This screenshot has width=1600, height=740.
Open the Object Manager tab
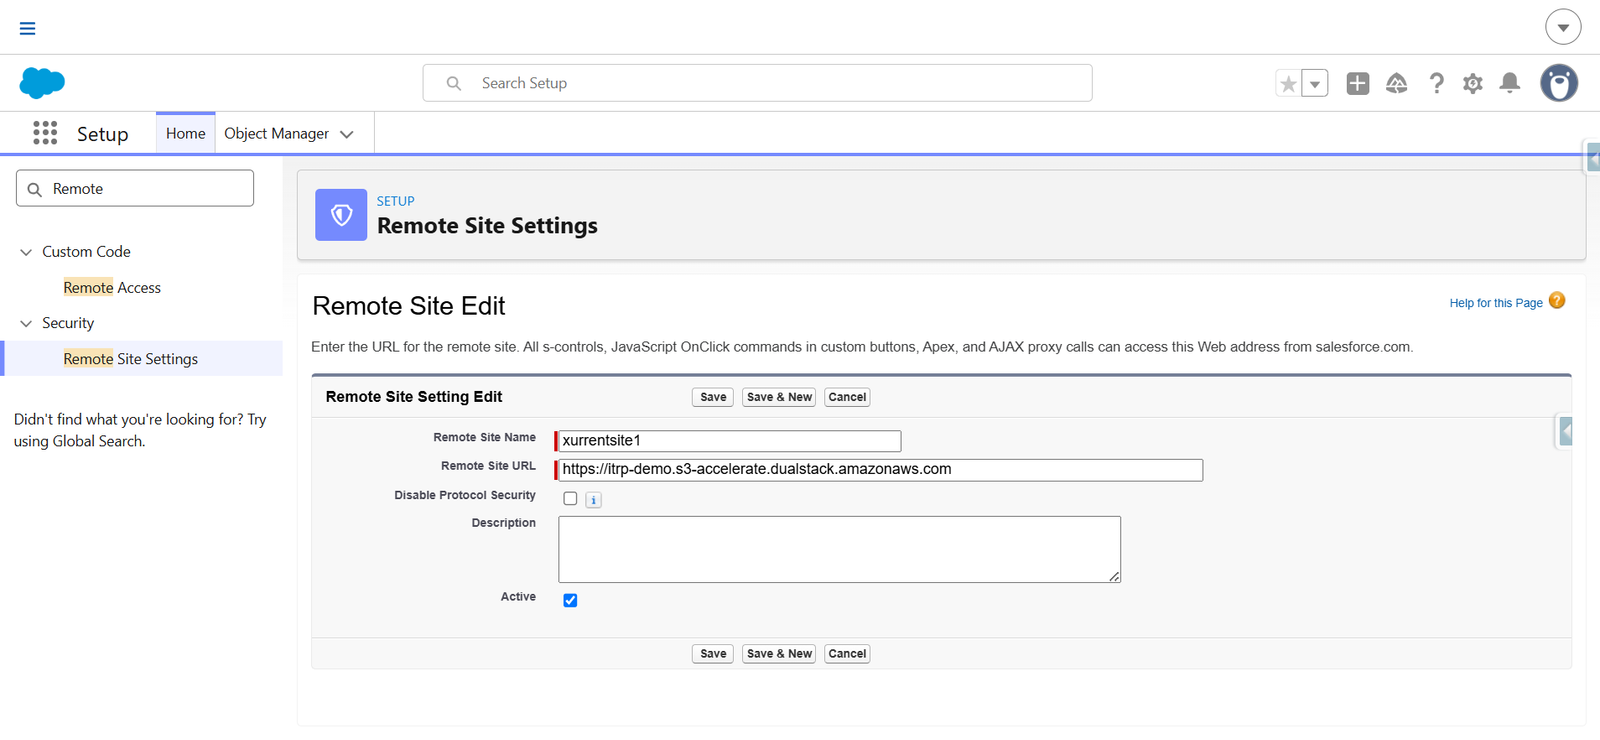coord(277,133)
